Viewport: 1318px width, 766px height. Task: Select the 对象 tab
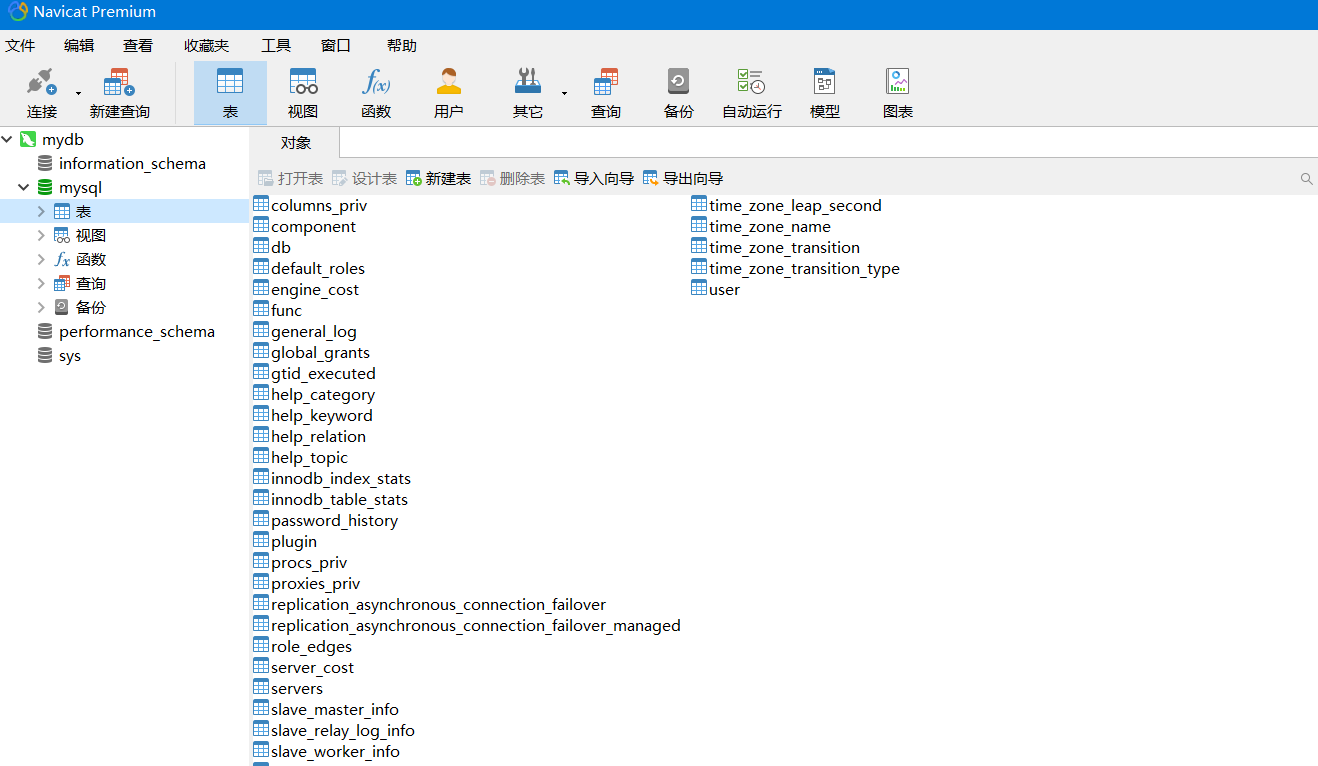click(296, 143)
